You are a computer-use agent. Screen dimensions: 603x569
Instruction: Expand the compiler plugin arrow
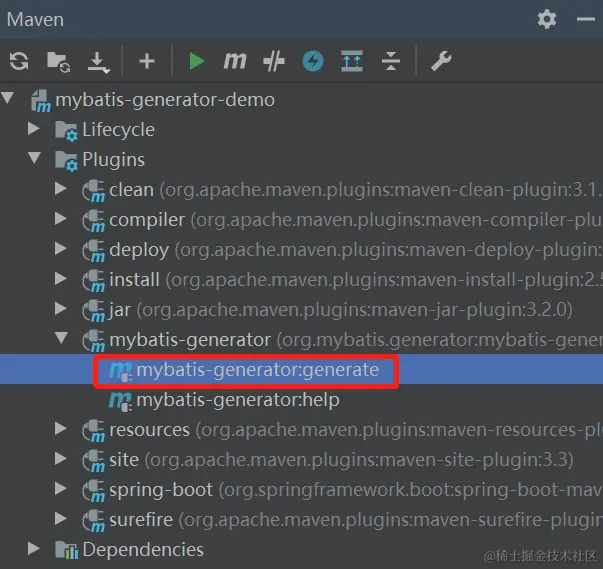[61, 218]
